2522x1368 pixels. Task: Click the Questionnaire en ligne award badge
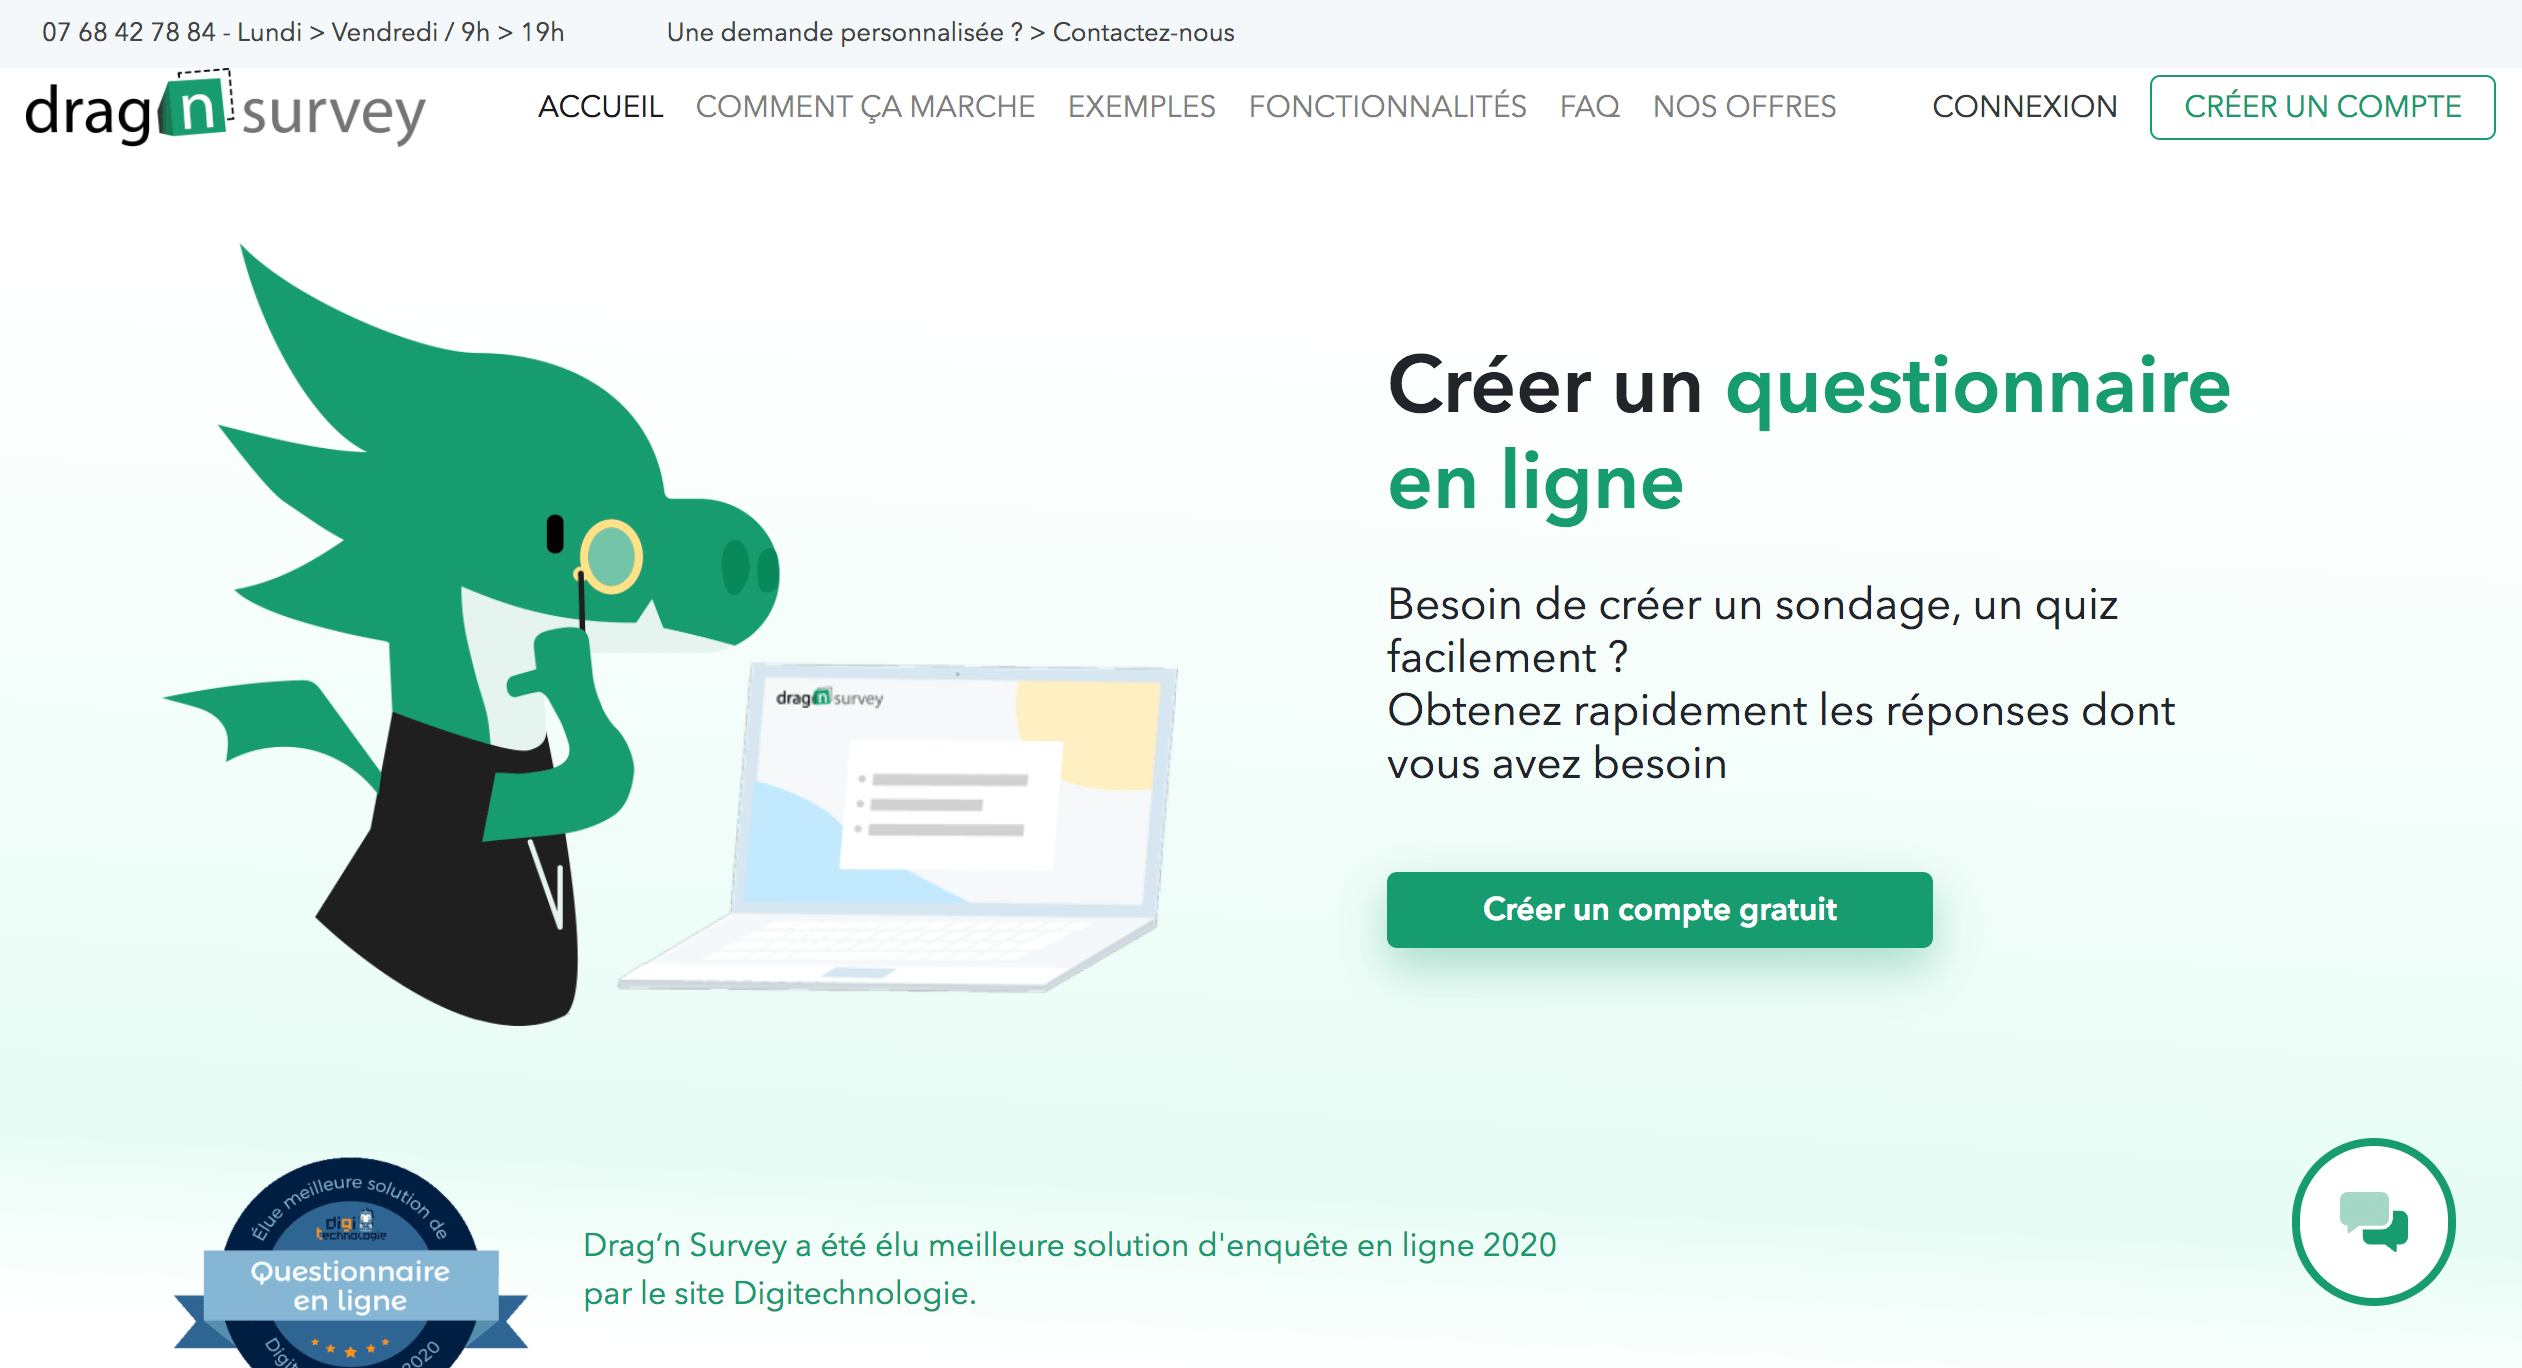point(350,1264)
